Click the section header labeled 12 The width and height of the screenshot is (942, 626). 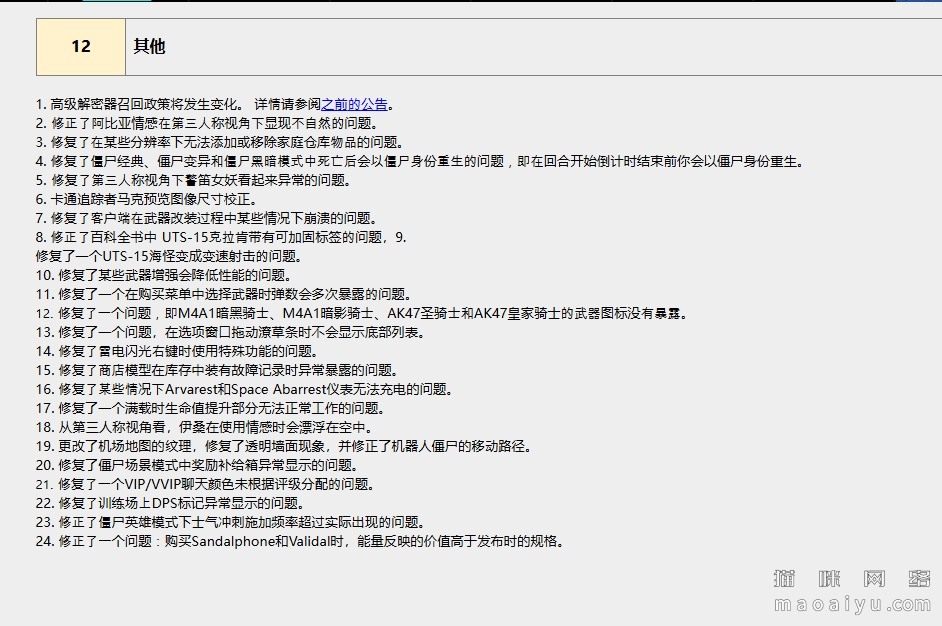[x=80, y=47]
